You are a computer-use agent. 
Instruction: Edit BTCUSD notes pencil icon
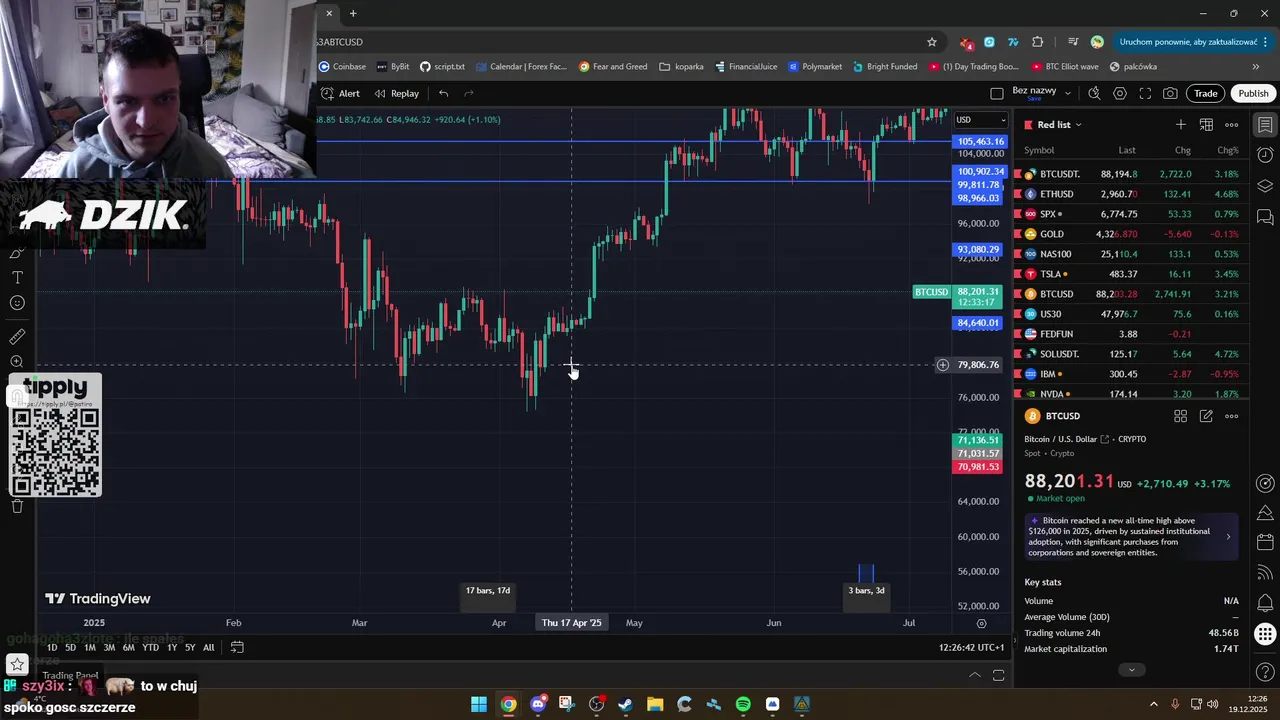(x=1206, y=416)
